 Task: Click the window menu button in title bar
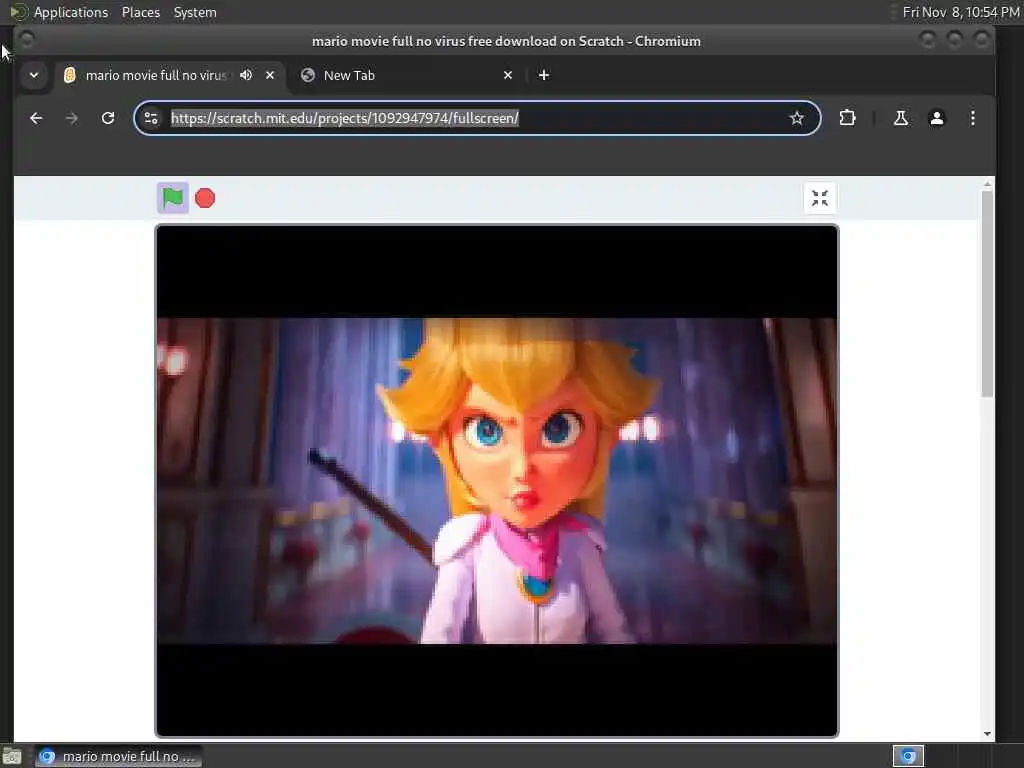pos(27,40)
